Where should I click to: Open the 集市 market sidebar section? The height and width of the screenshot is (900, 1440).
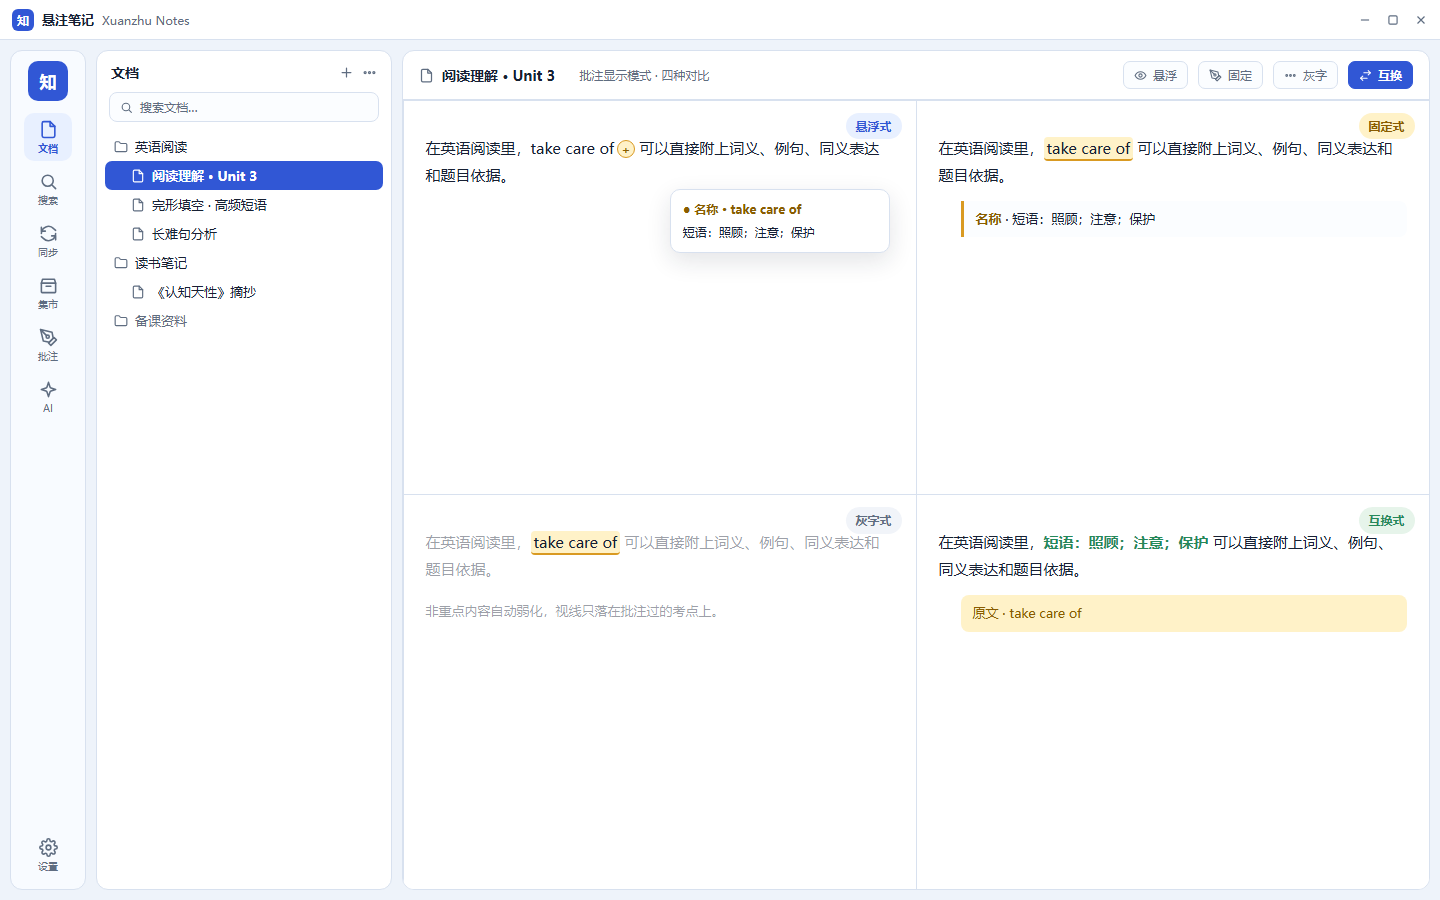(48, 292)
